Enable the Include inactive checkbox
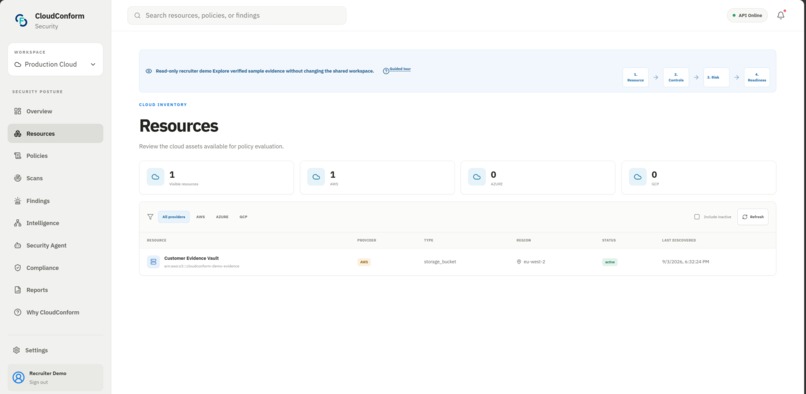806x394 pixels. tap(697, 217)
